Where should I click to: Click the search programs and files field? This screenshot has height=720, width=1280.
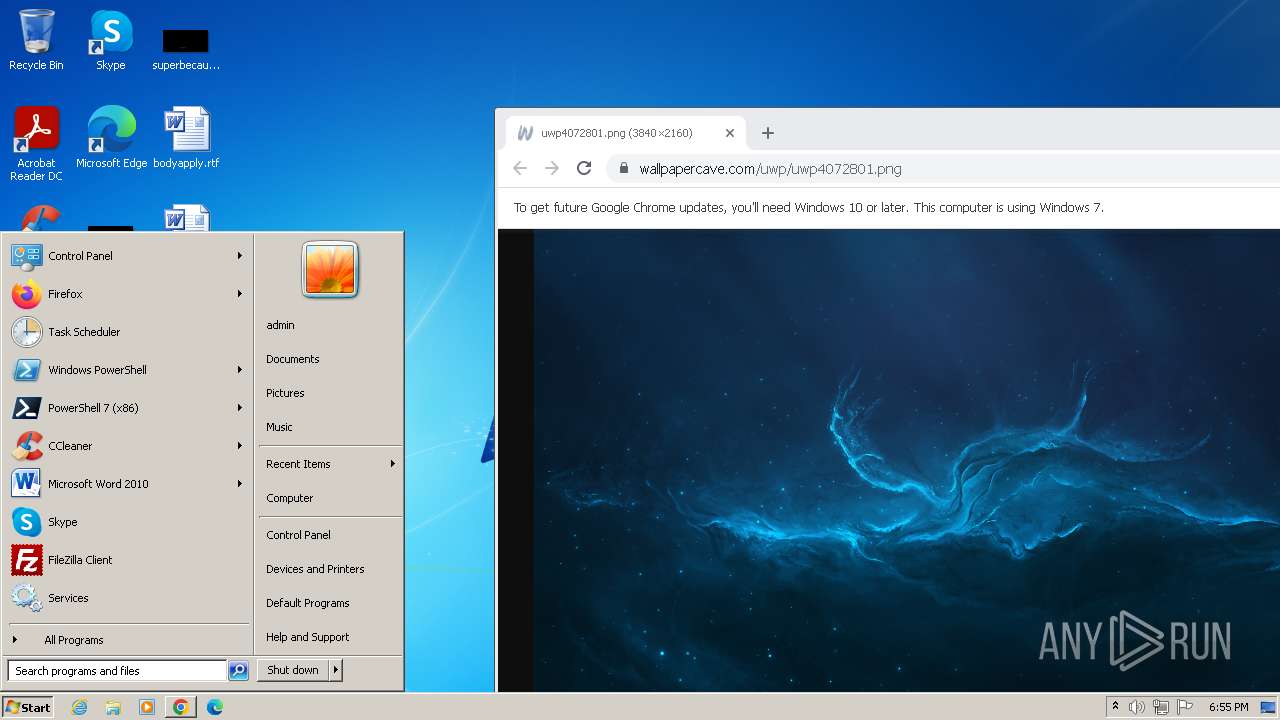117,671
